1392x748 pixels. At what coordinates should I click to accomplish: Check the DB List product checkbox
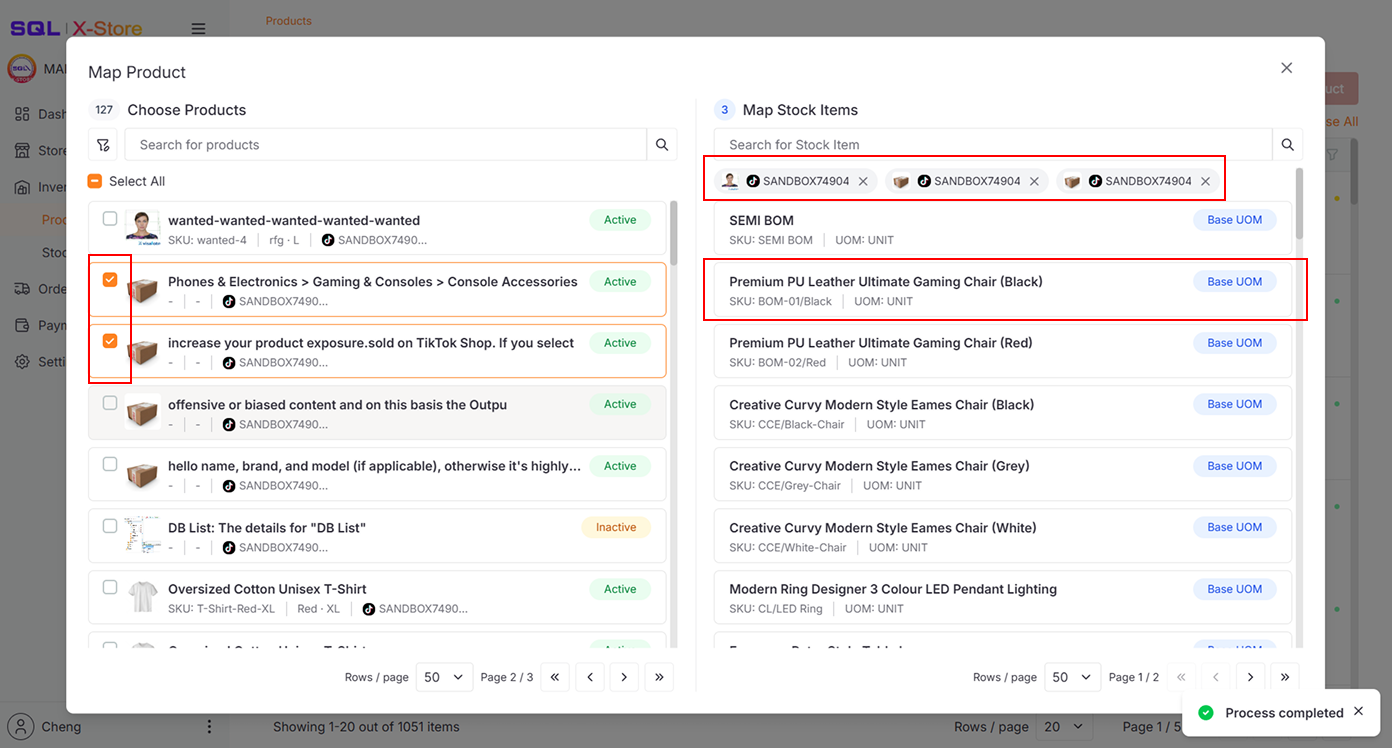[110, 526]
